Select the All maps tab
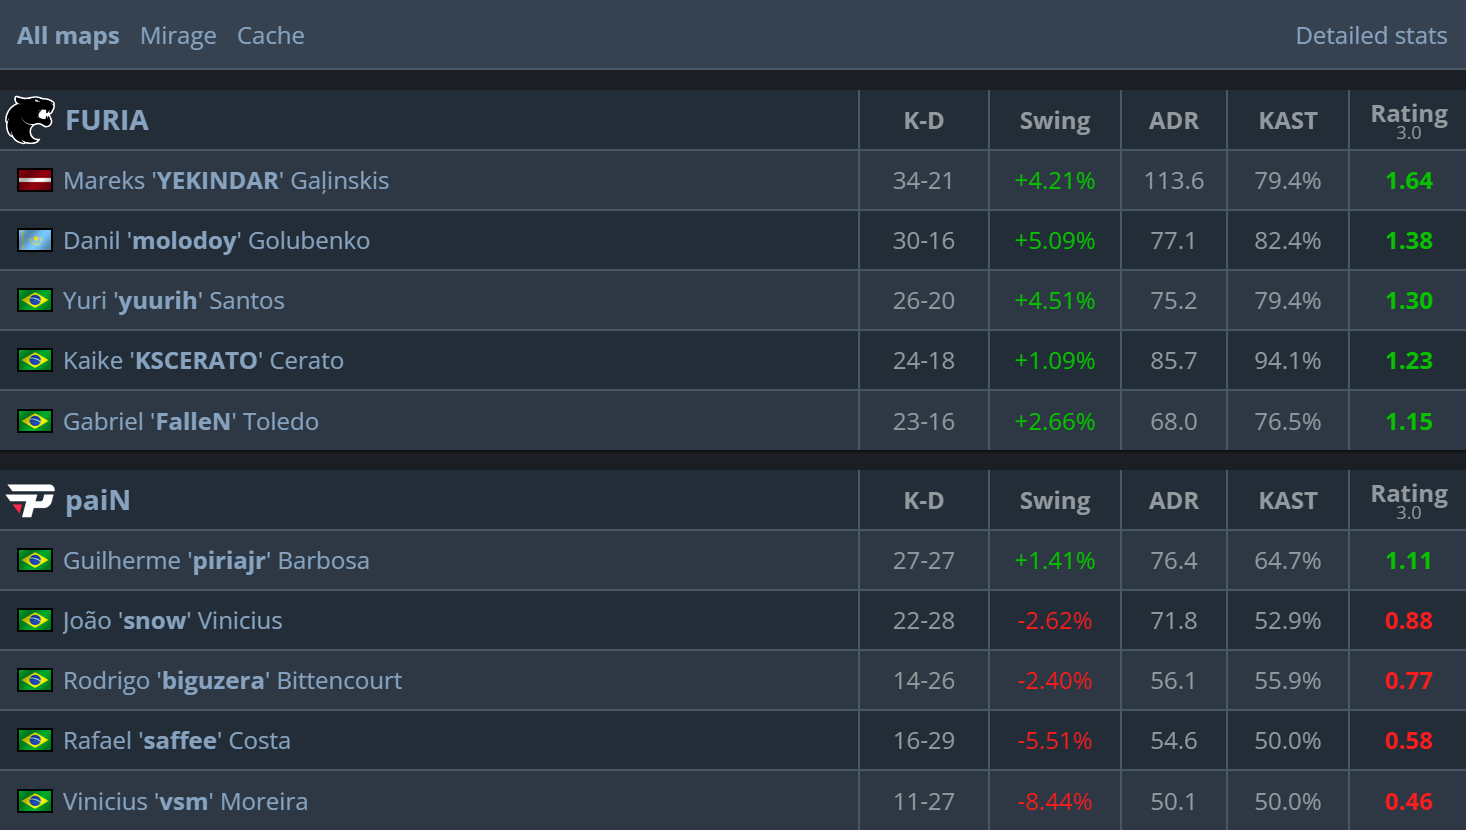 68,36
